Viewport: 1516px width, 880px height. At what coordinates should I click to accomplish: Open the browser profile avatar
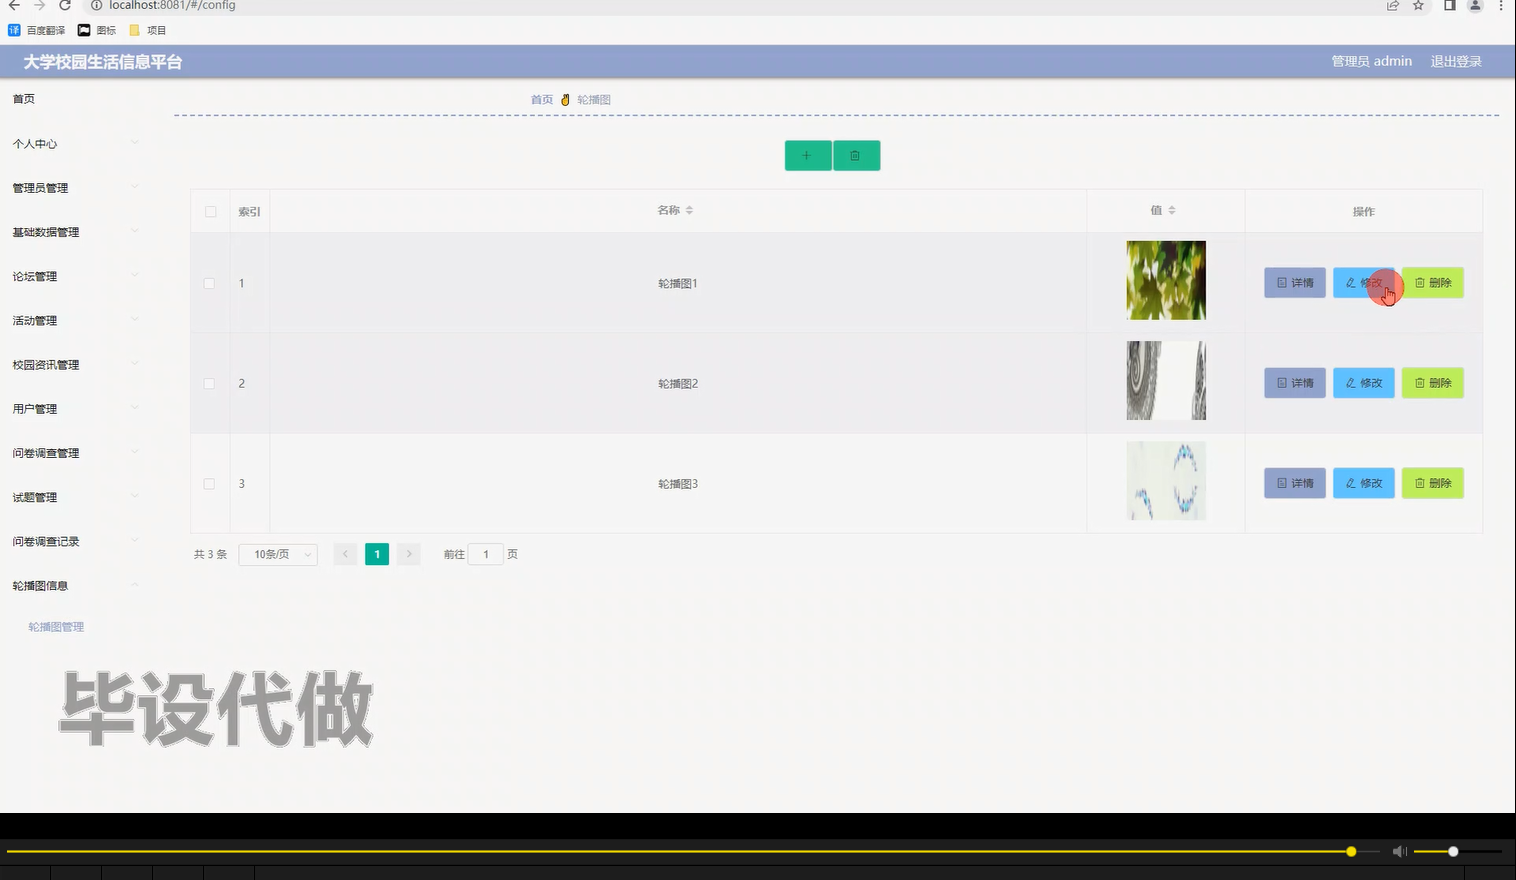pyautogui.click(x=1475, y=6)
